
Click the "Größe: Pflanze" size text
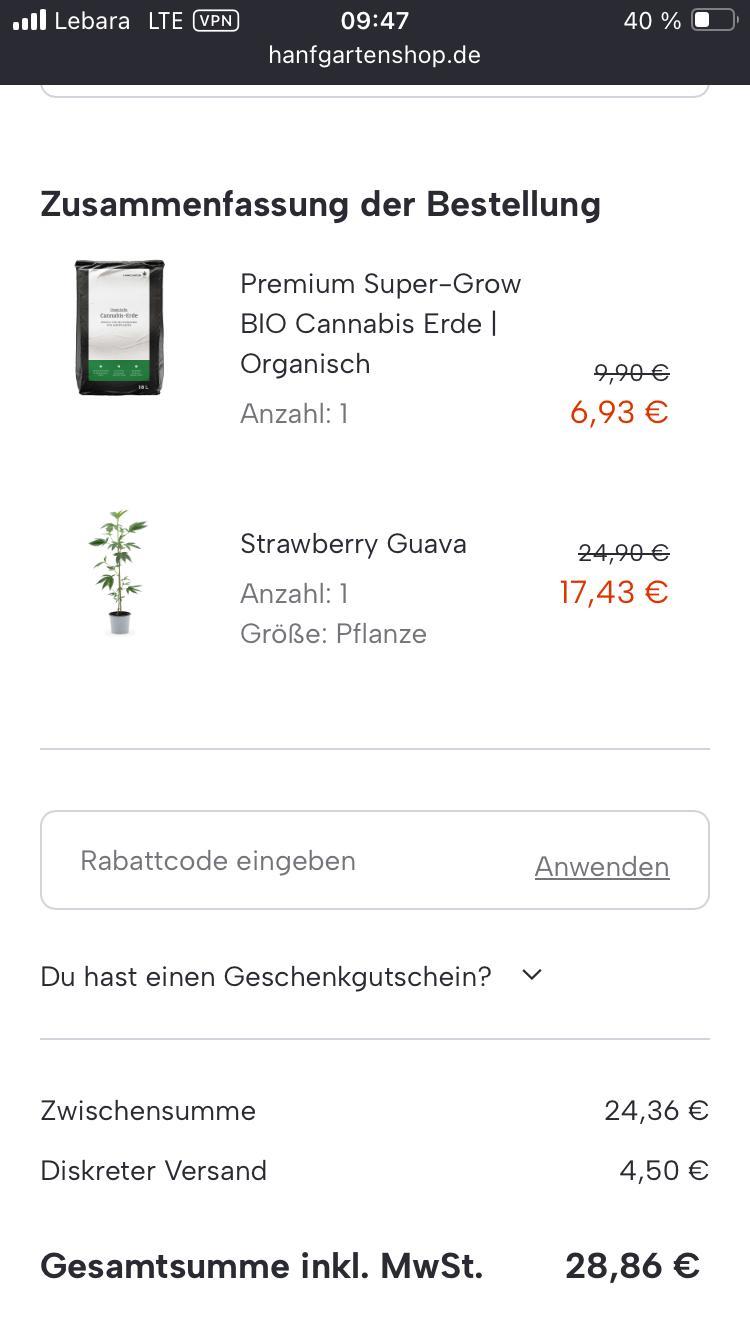(333, 634)
